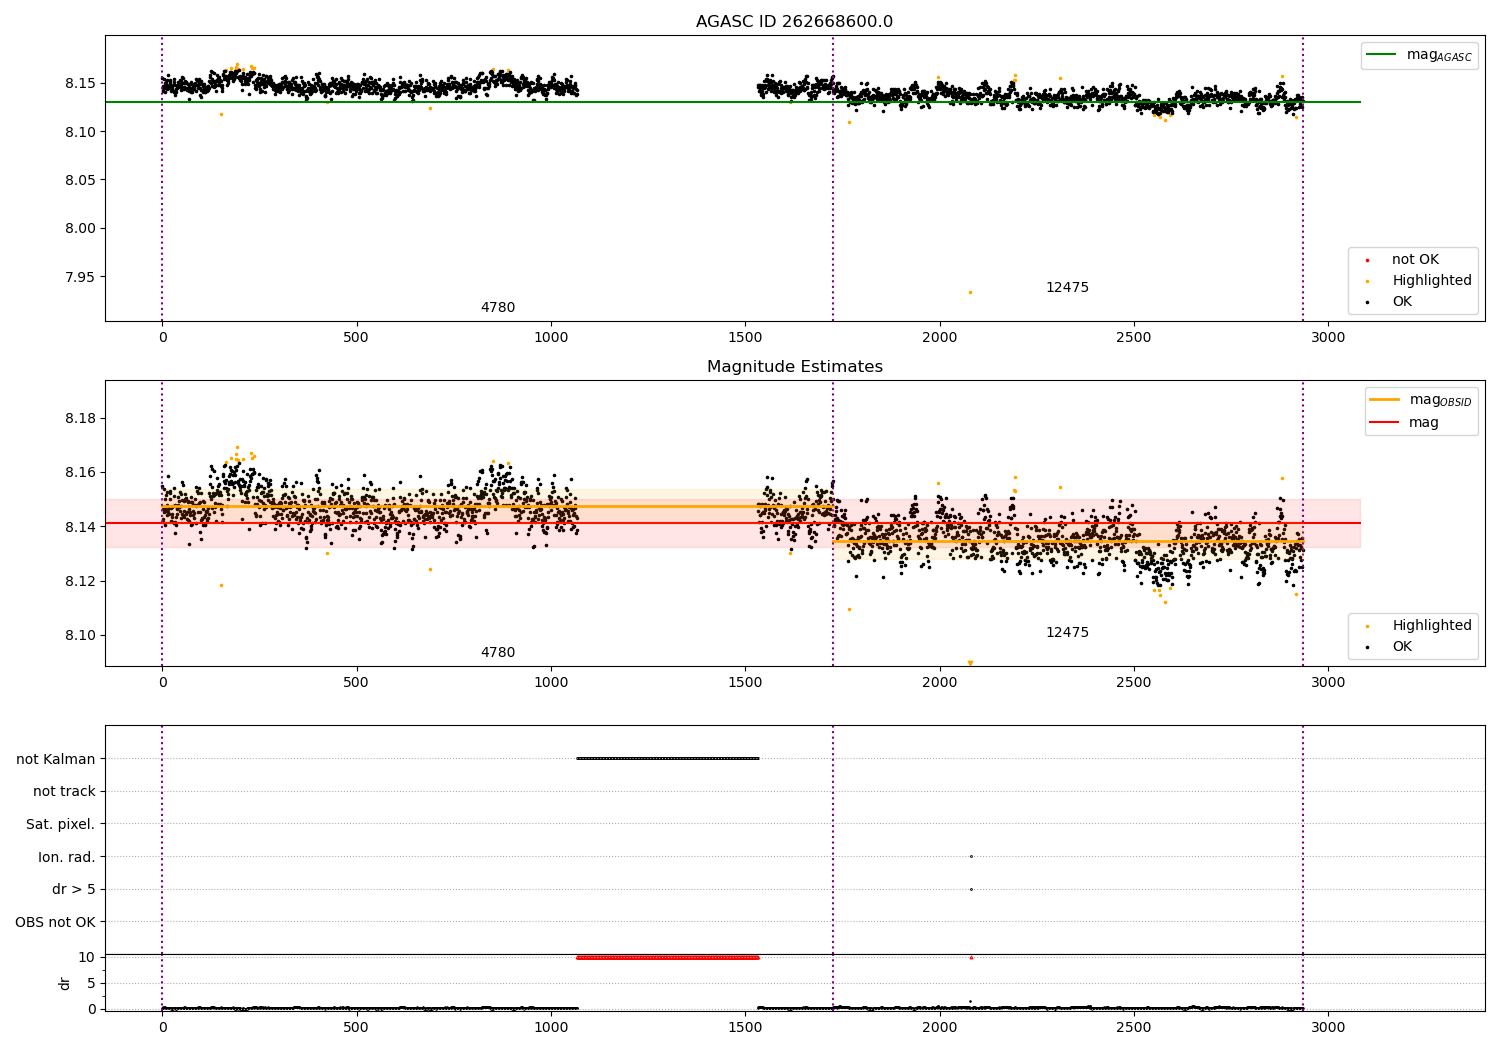This screenshot has height=1050, width=1500.
Task: Click the "not track" row label
Action: 64,792
